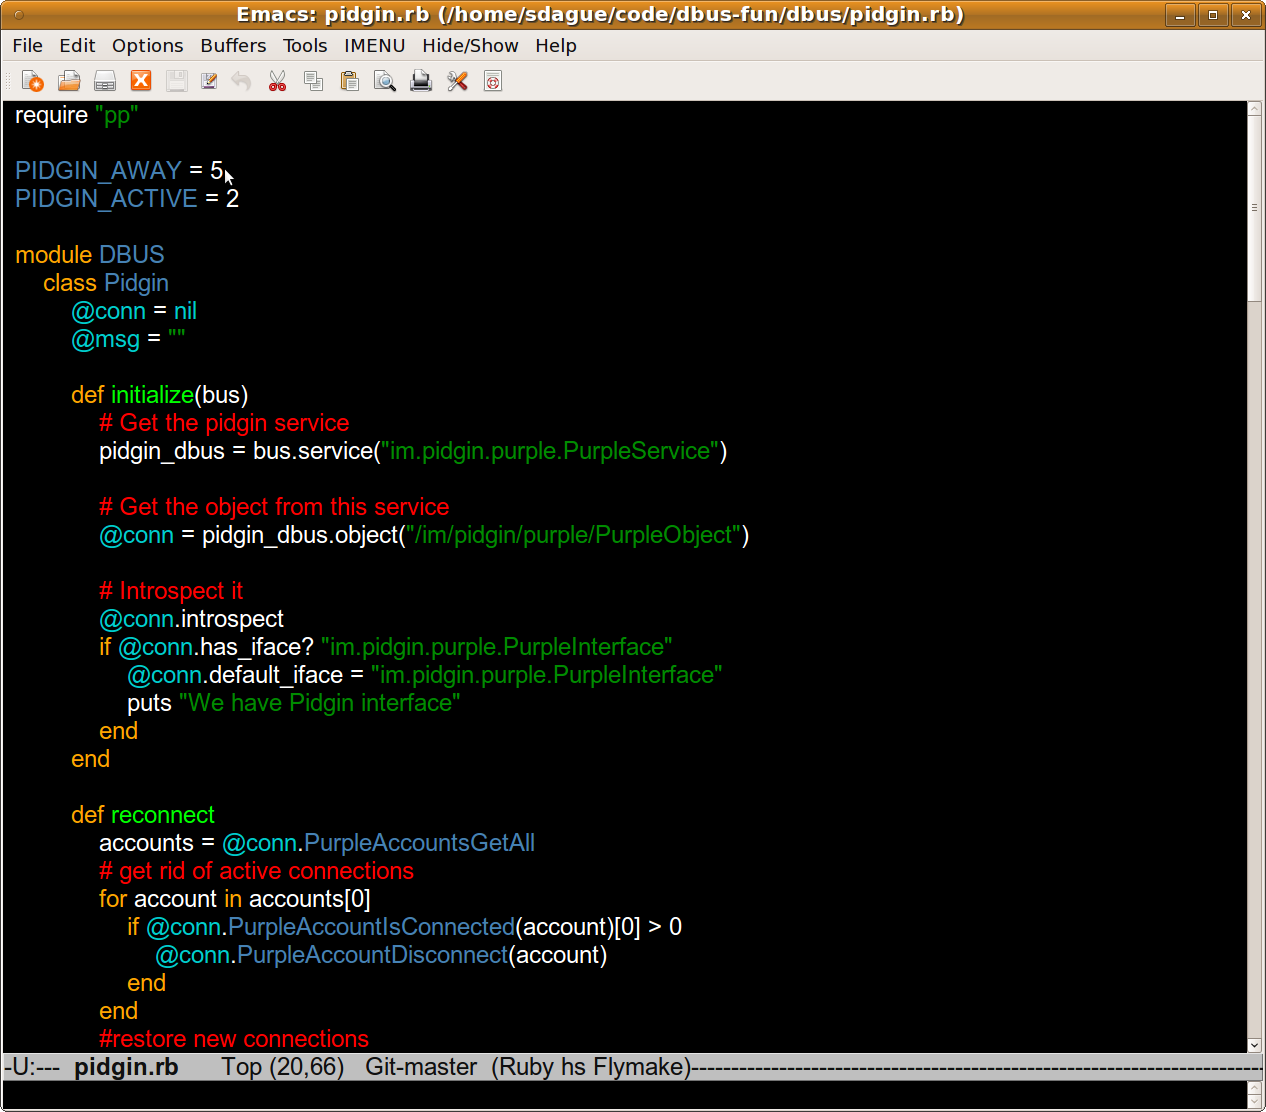
Task: Print the buffer with printer icon
Action: point(421,81)
